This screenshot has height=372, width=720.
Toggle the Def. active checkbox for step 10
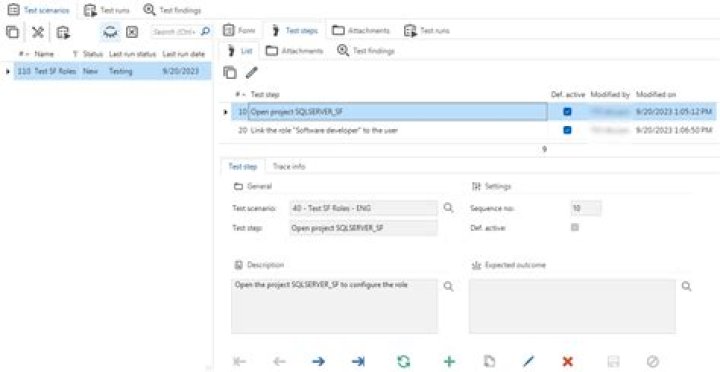tap(568, 112)
